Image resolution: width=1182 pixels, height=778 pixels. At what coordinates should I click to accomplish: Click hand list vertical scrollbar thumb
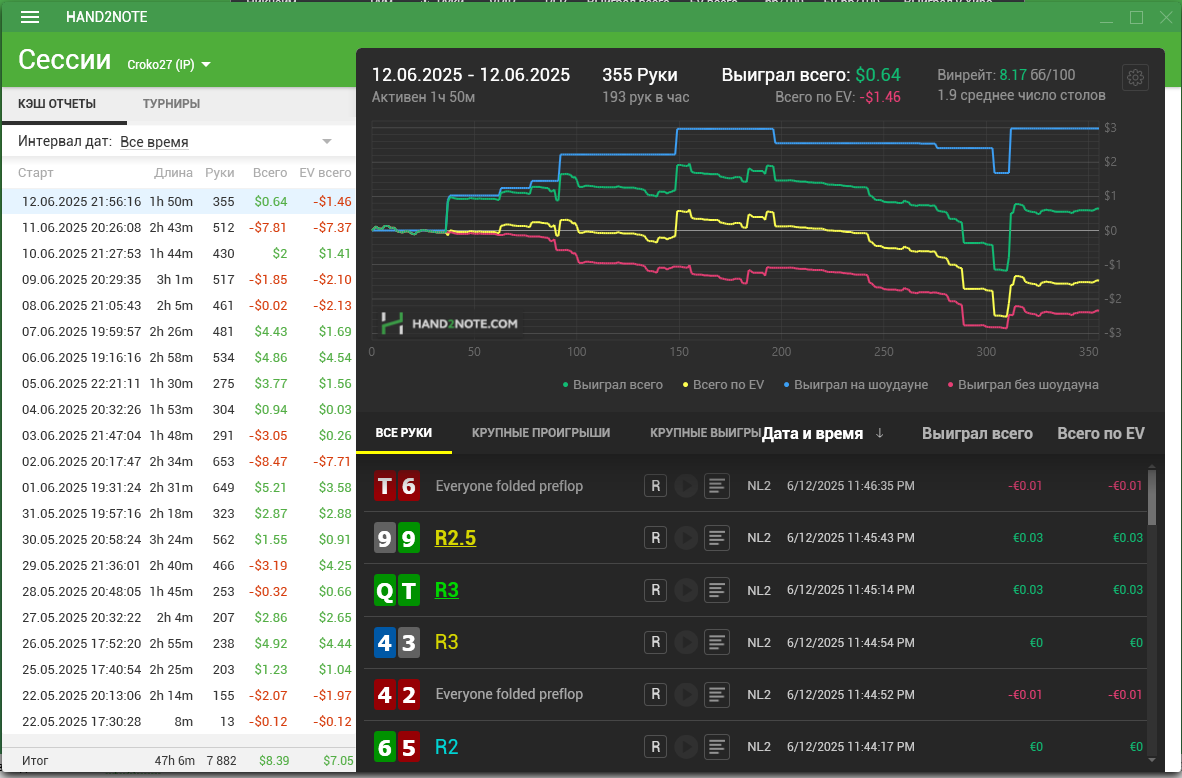point(1151,497)
